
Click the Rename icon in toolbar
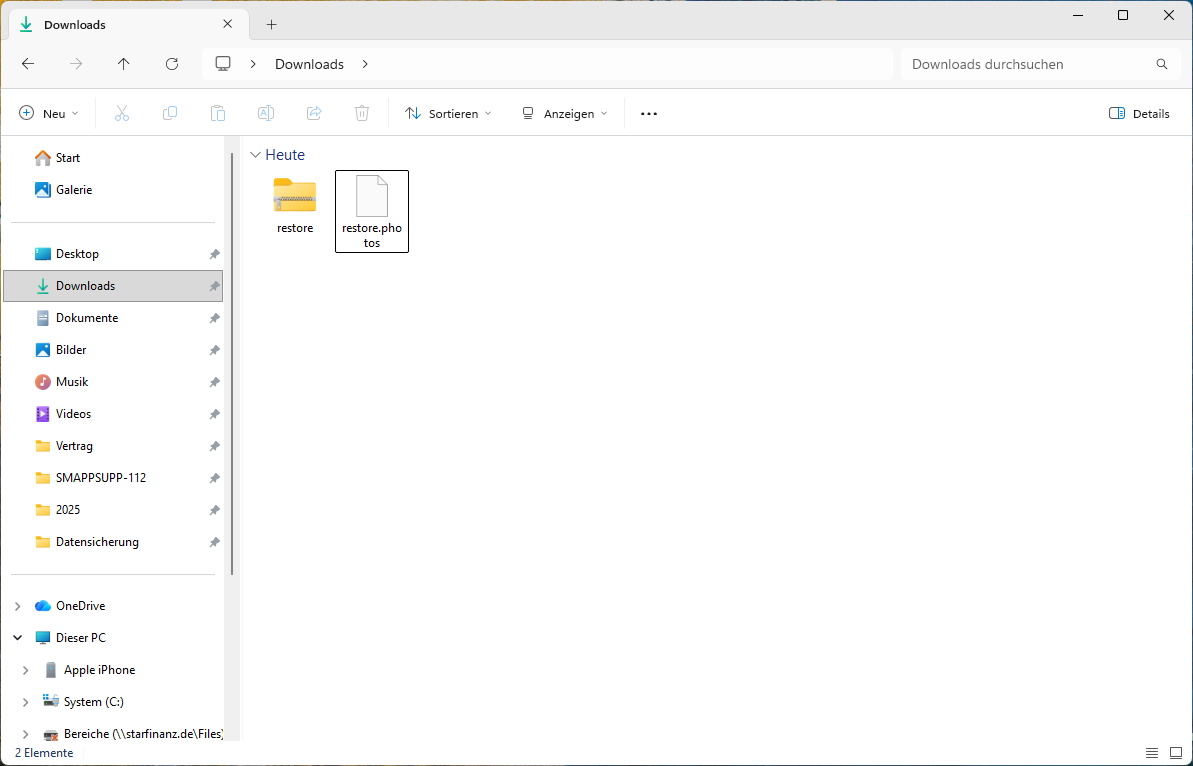pyautogui.click(x=266, y=113)
